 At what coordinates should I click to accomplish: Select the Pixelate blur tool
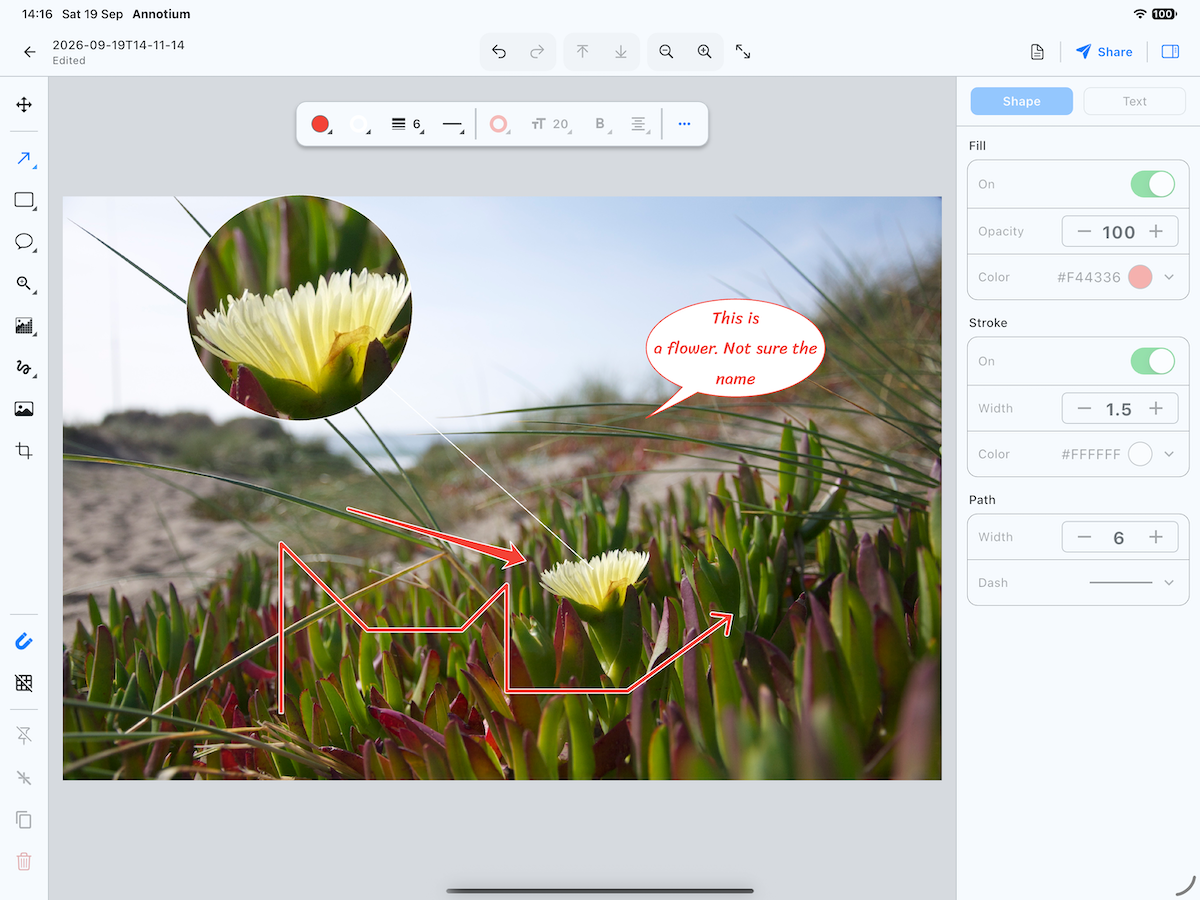[x=24, y=326]
